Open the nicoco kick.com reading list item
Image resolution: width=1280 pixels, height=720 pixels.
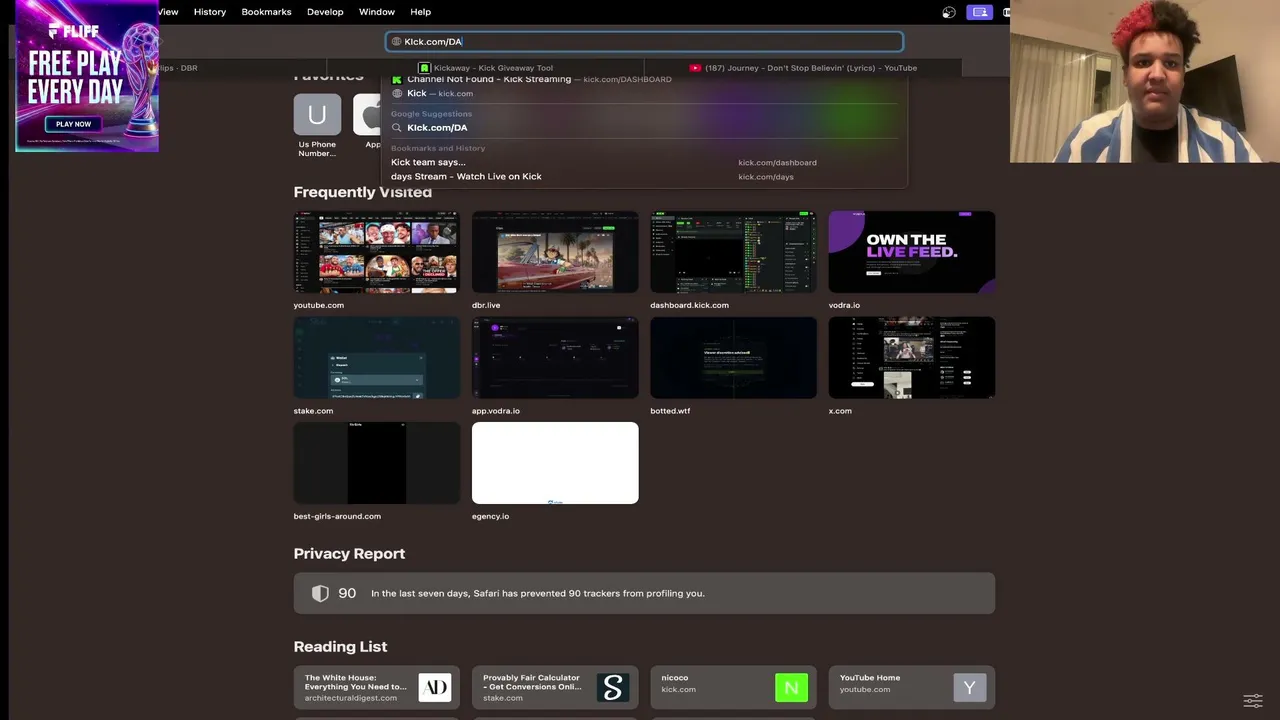[x=733, y=687]
